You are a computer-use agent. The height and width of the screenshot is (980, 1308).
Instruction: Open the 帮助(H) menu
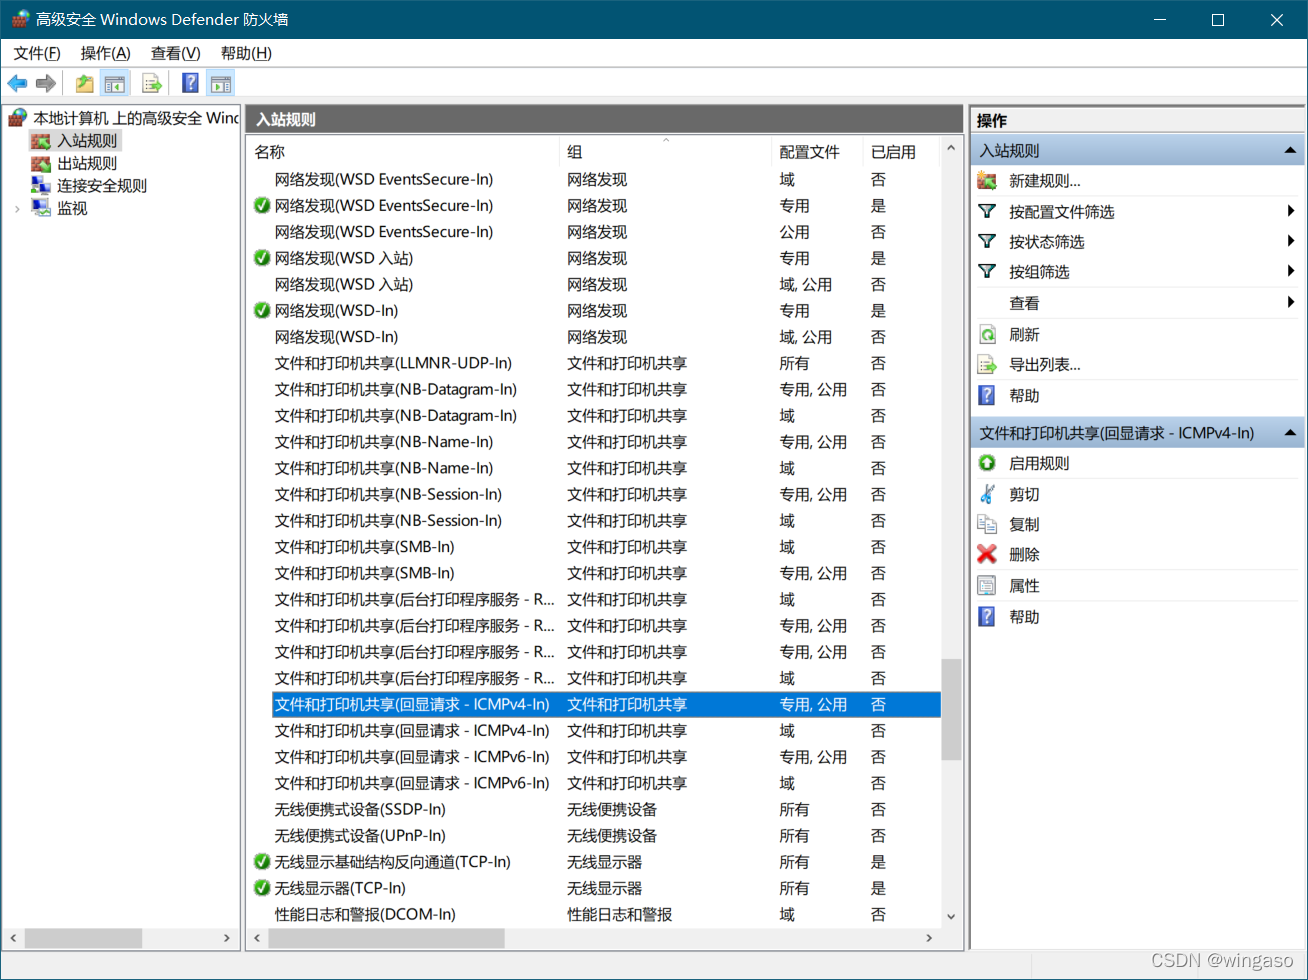(x=246, y=53)
